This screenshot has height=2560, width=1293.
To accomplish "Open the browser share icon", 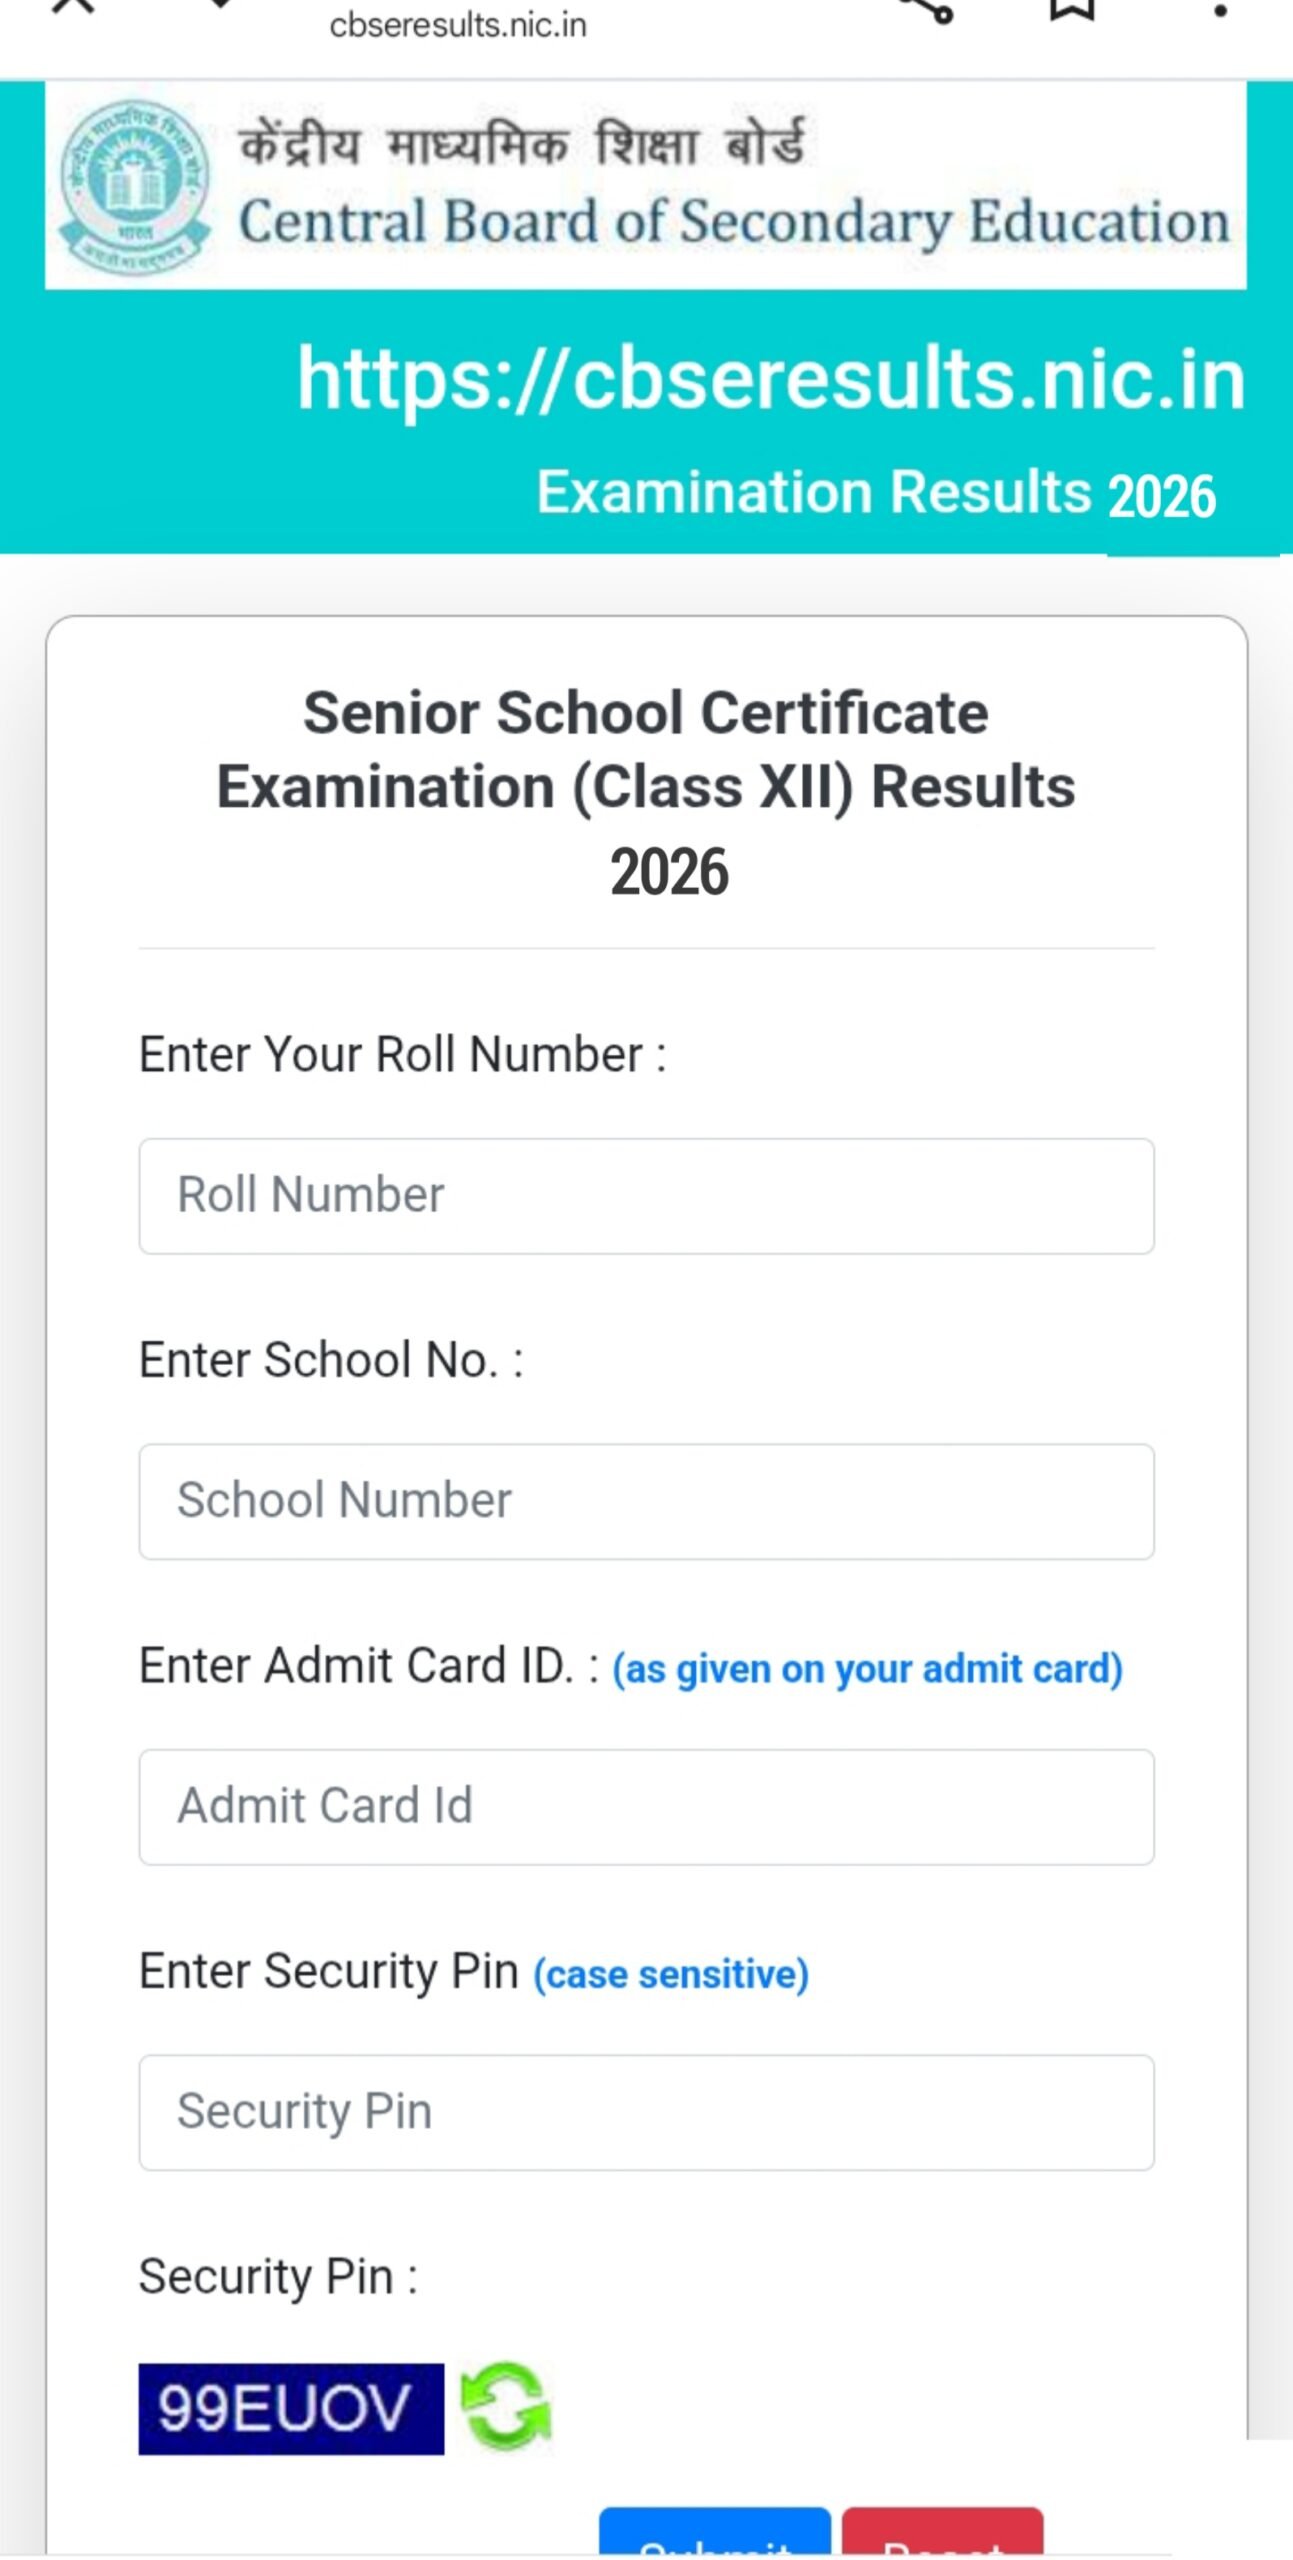I will (930, 10).
